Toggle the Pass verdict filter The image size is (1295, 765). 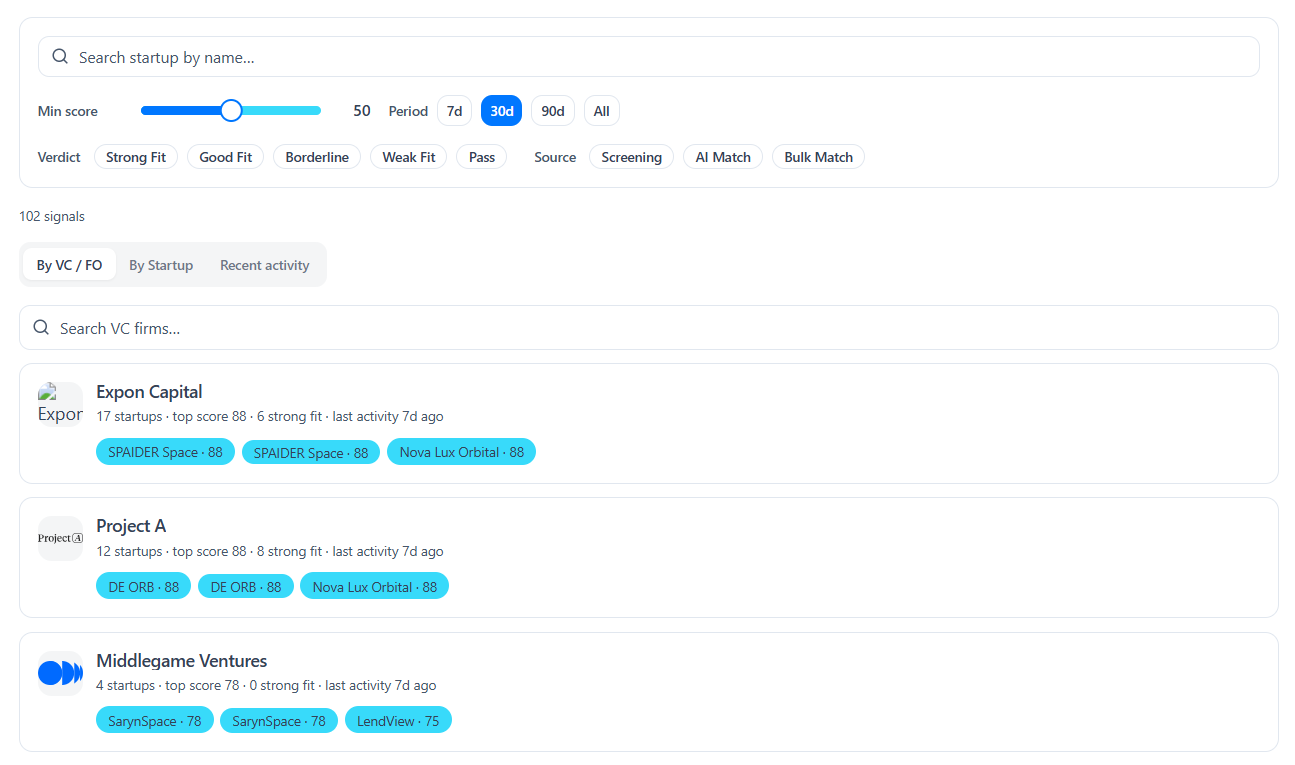pyautogui.click(x=482, y=157)
